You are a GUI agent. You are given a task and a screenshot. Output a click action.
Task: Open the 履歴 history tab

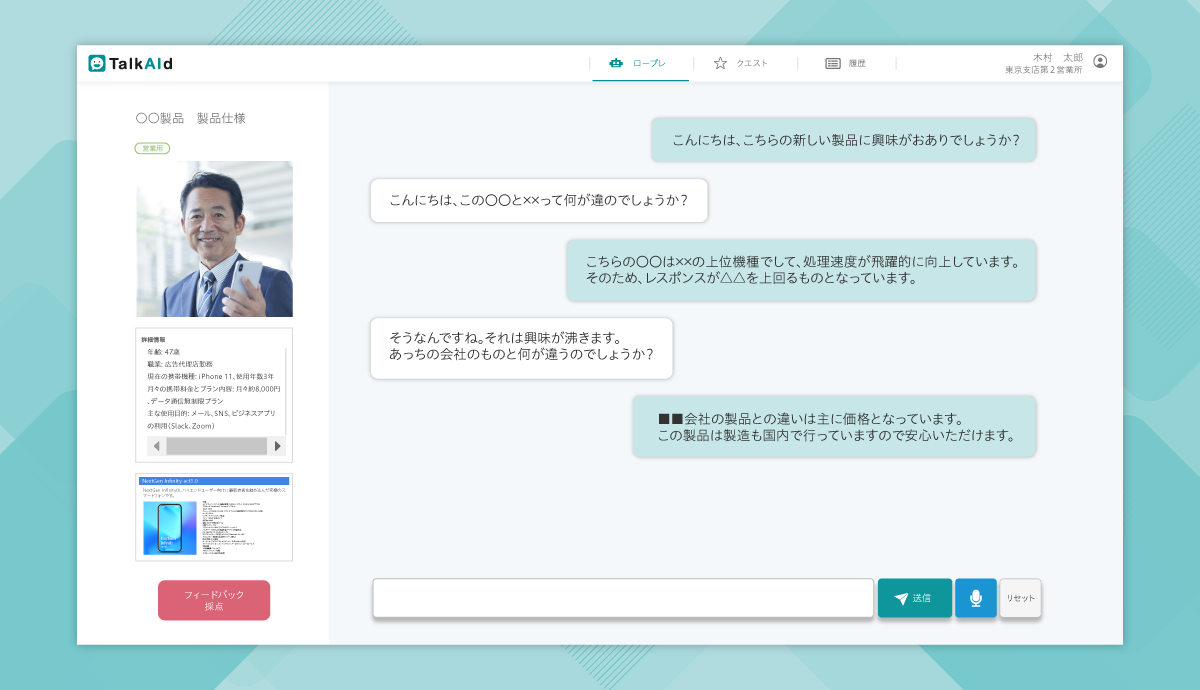tap(845, 63)
